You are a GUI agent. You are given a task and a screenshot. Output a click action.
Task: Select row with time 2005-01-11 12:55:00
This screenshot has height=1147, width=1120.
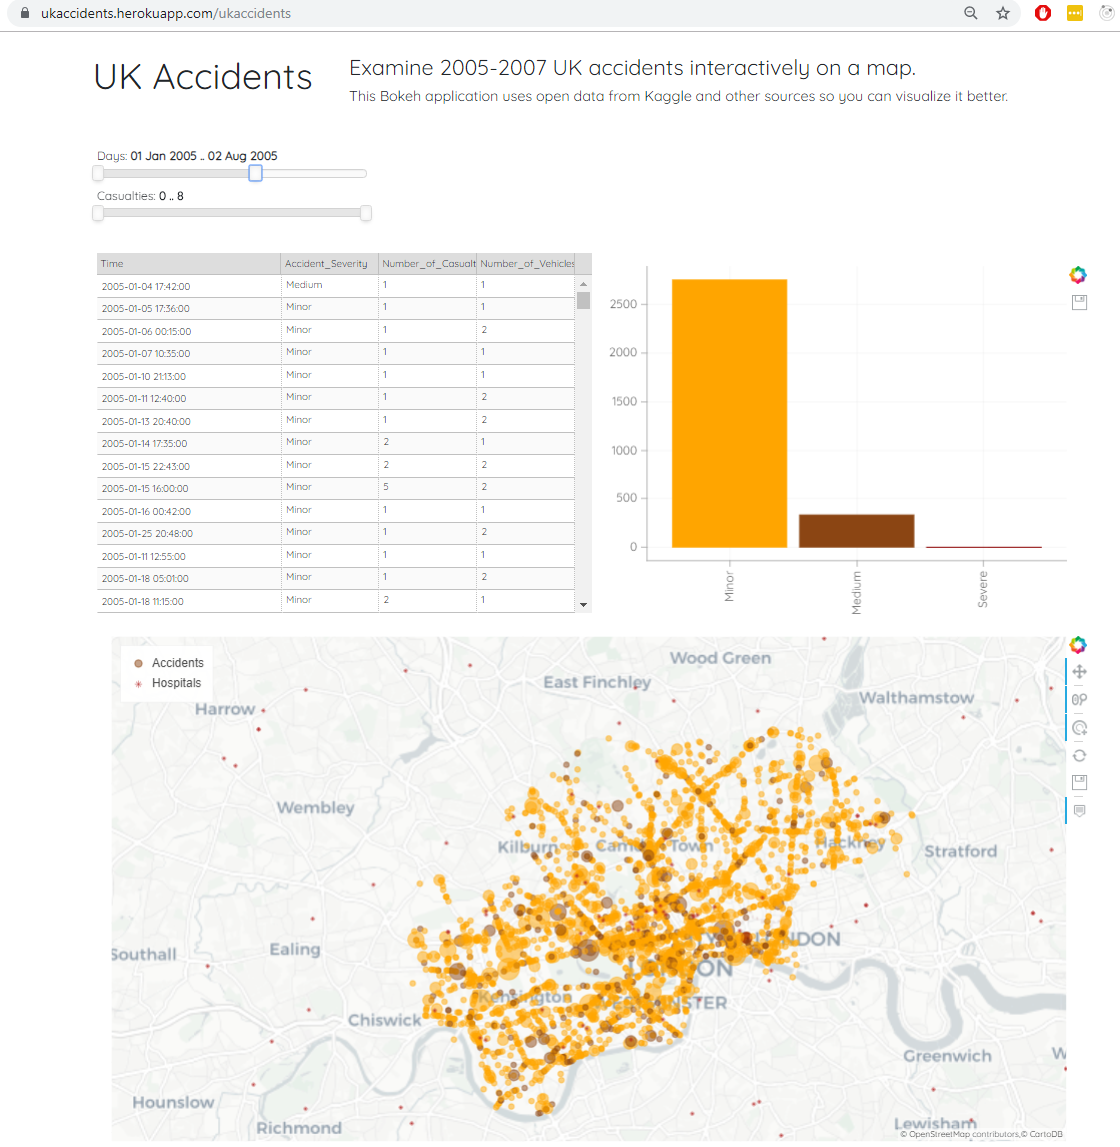pos(336,556)
